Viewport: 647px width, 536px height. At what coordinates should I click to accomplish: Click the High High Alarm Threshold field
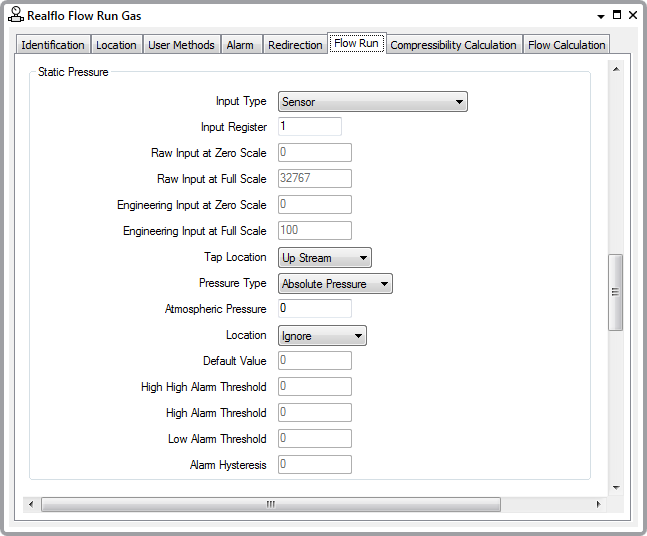pos(315,386)
